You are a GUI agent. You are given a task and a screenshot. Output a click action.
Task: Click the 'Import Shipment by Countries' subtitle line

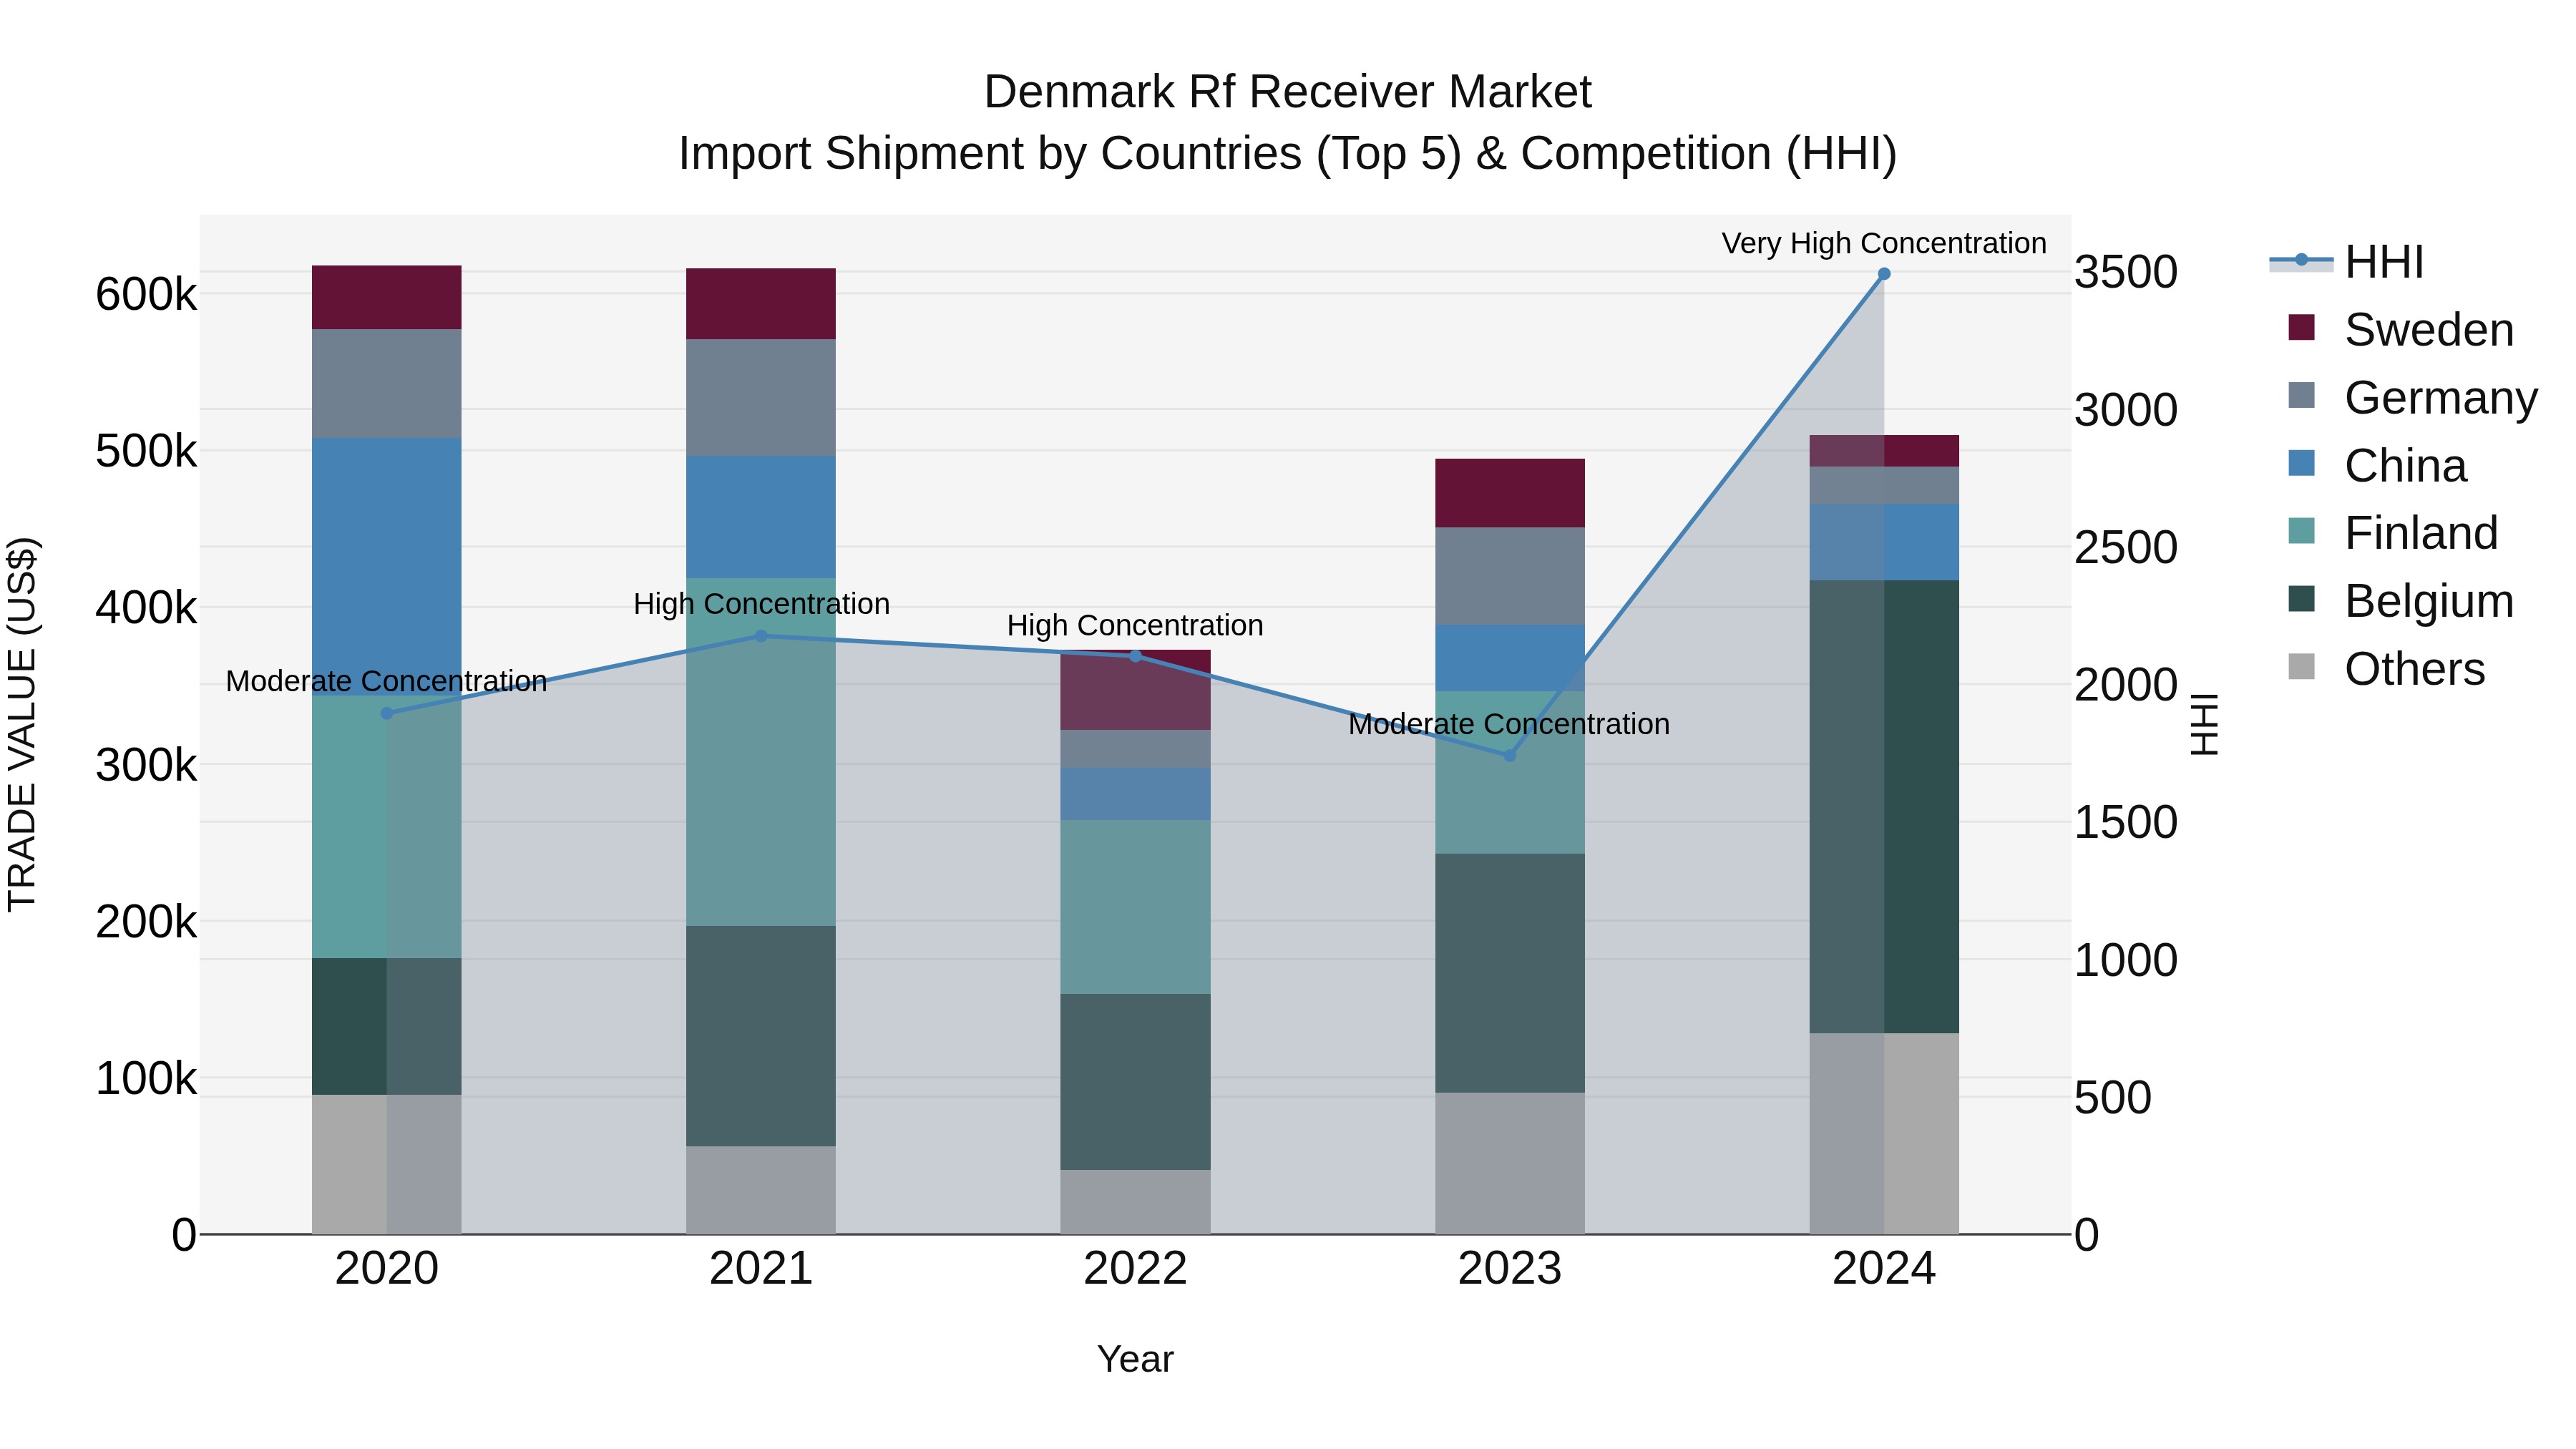[x=1288, y=154]
